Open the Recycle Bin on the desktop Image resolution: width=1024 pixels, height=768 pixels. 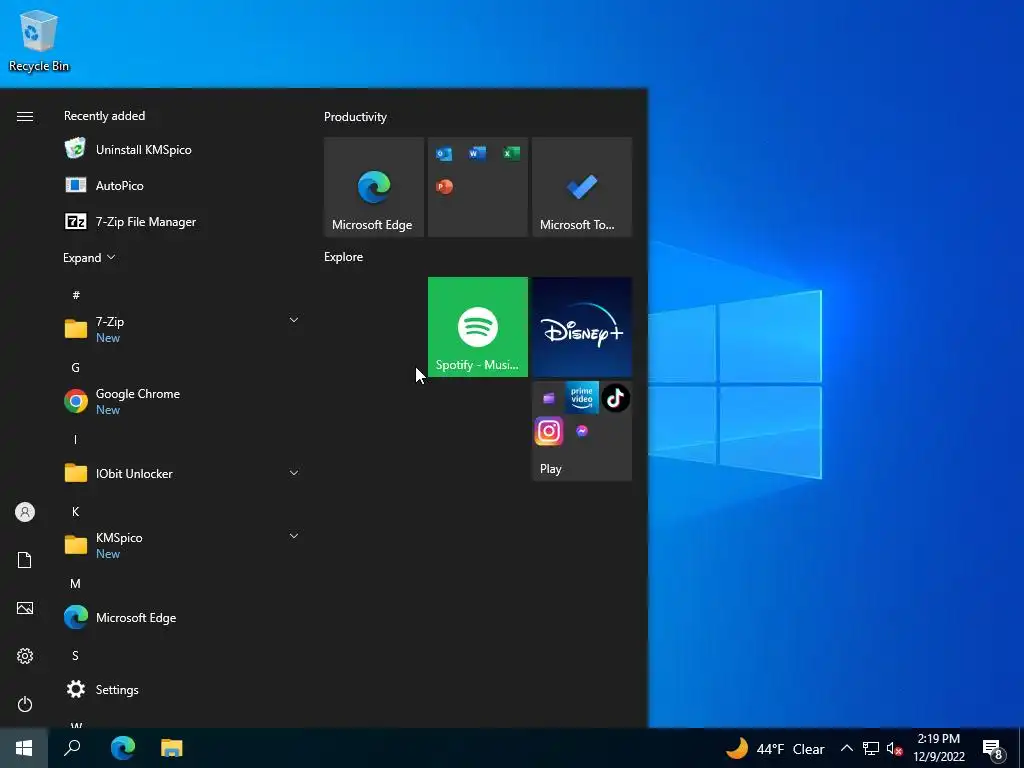[x=39, y=40]
